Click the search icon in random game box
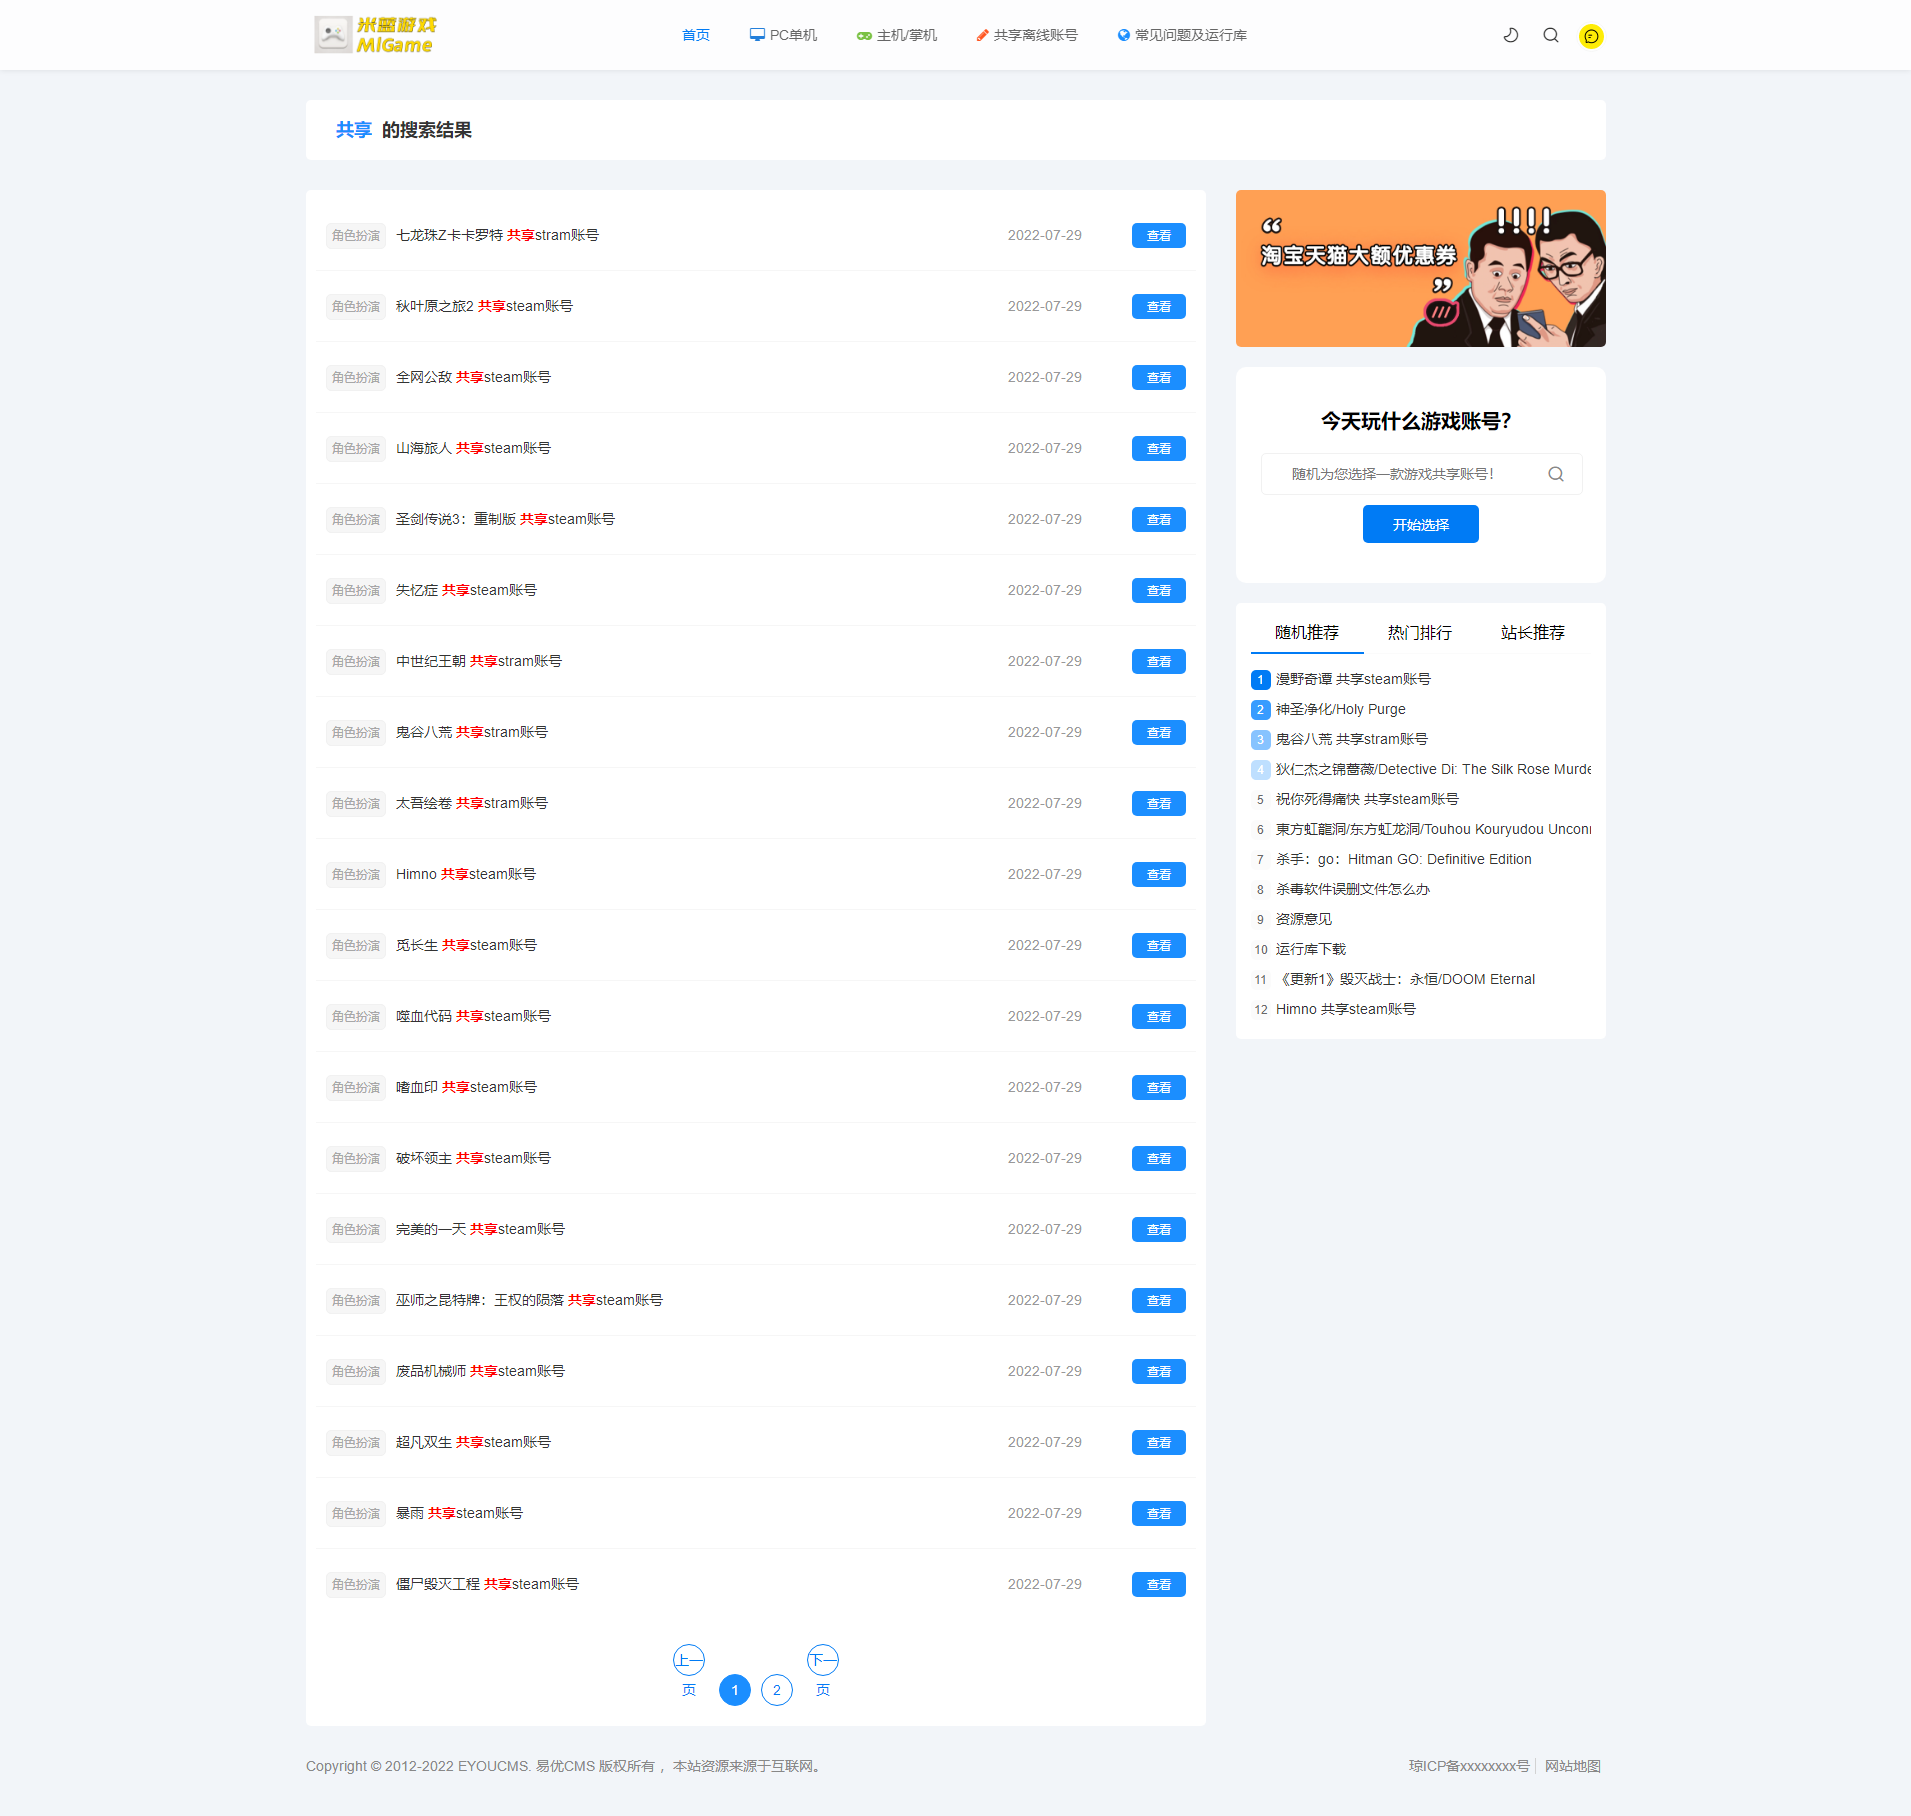 click(1556, 474)
